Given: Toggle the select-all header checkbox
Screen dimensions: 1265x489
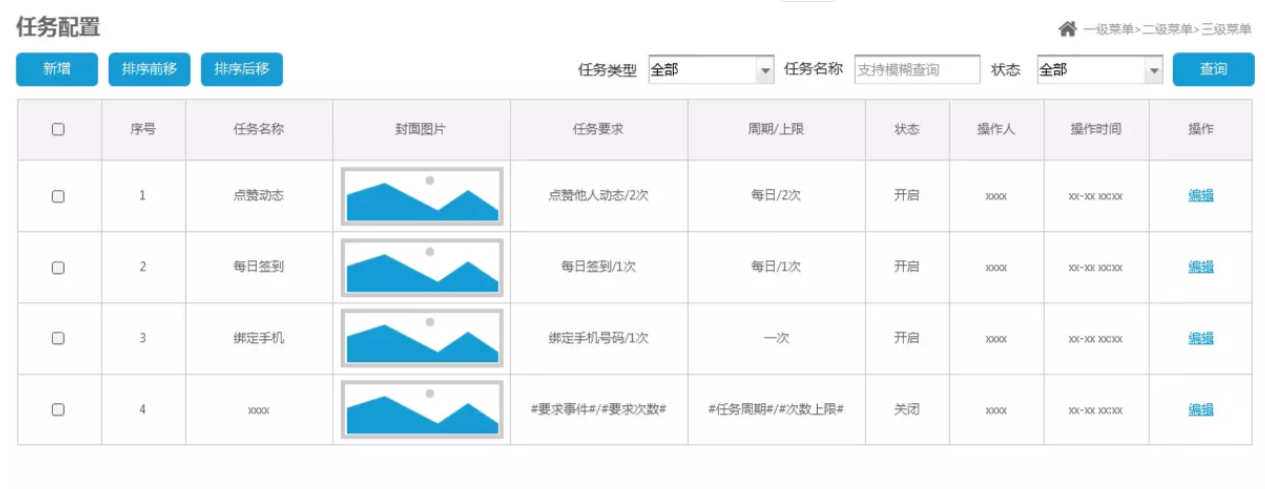Looking at the screenshot, I should point(58,129).
